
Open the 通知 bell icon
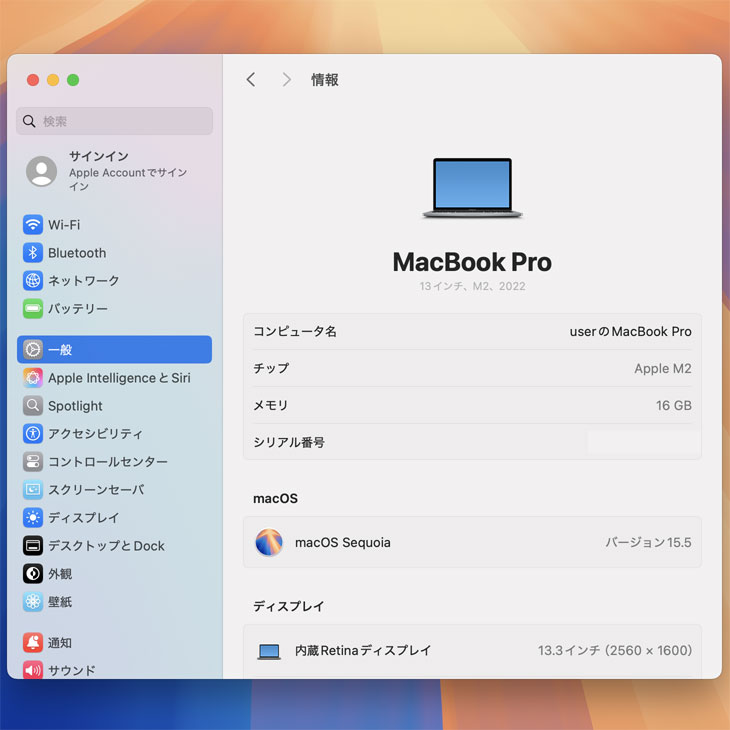point(33,642)
